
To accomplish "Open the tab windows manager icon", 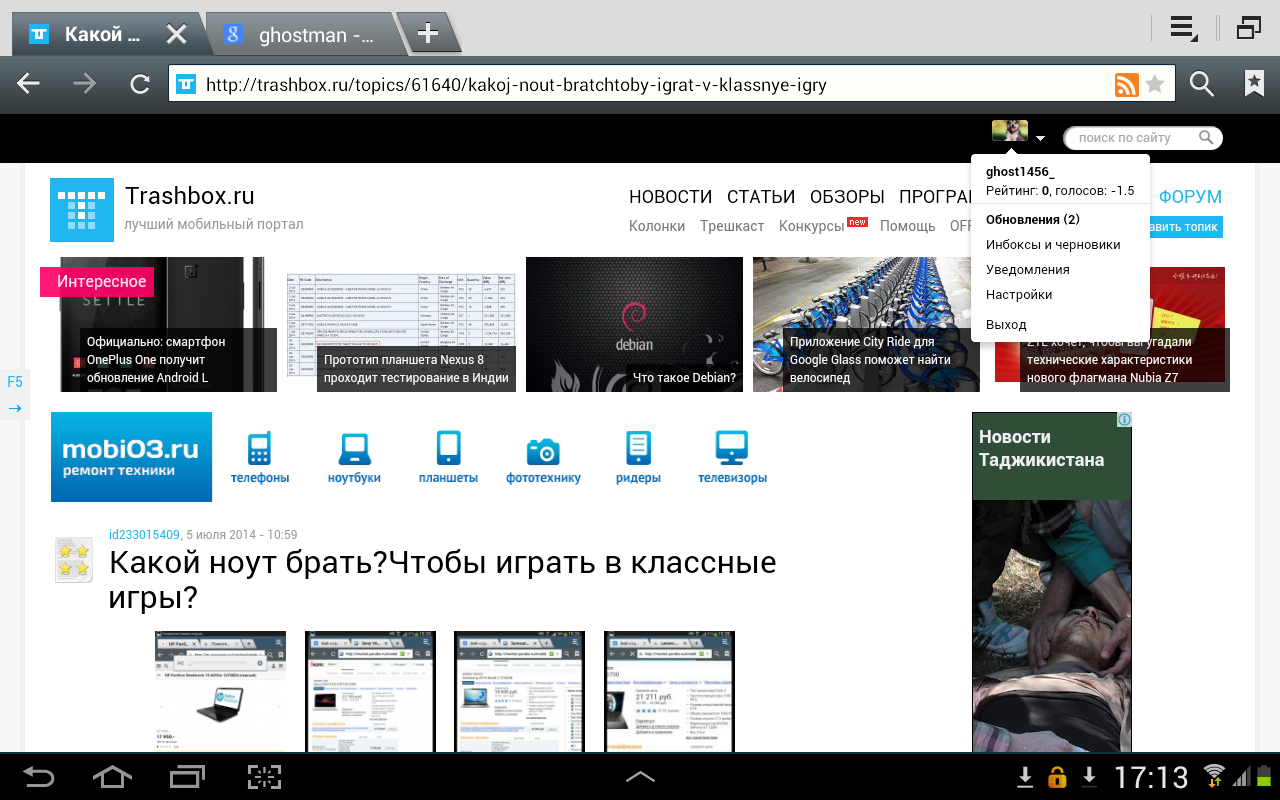I will point(1248,28).
